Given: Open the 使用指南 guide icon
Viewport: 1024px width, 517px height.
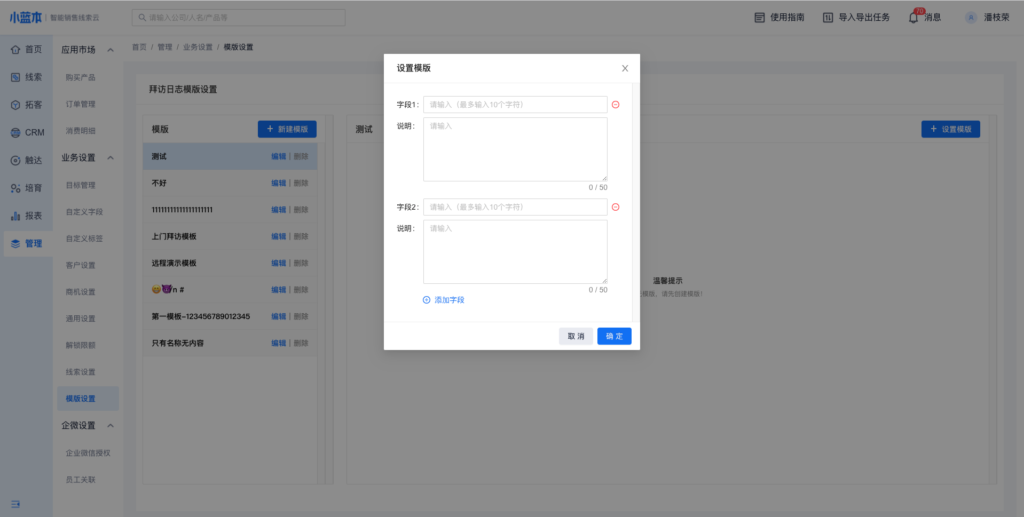Looking at the screenshot, I should click(759, 17).
